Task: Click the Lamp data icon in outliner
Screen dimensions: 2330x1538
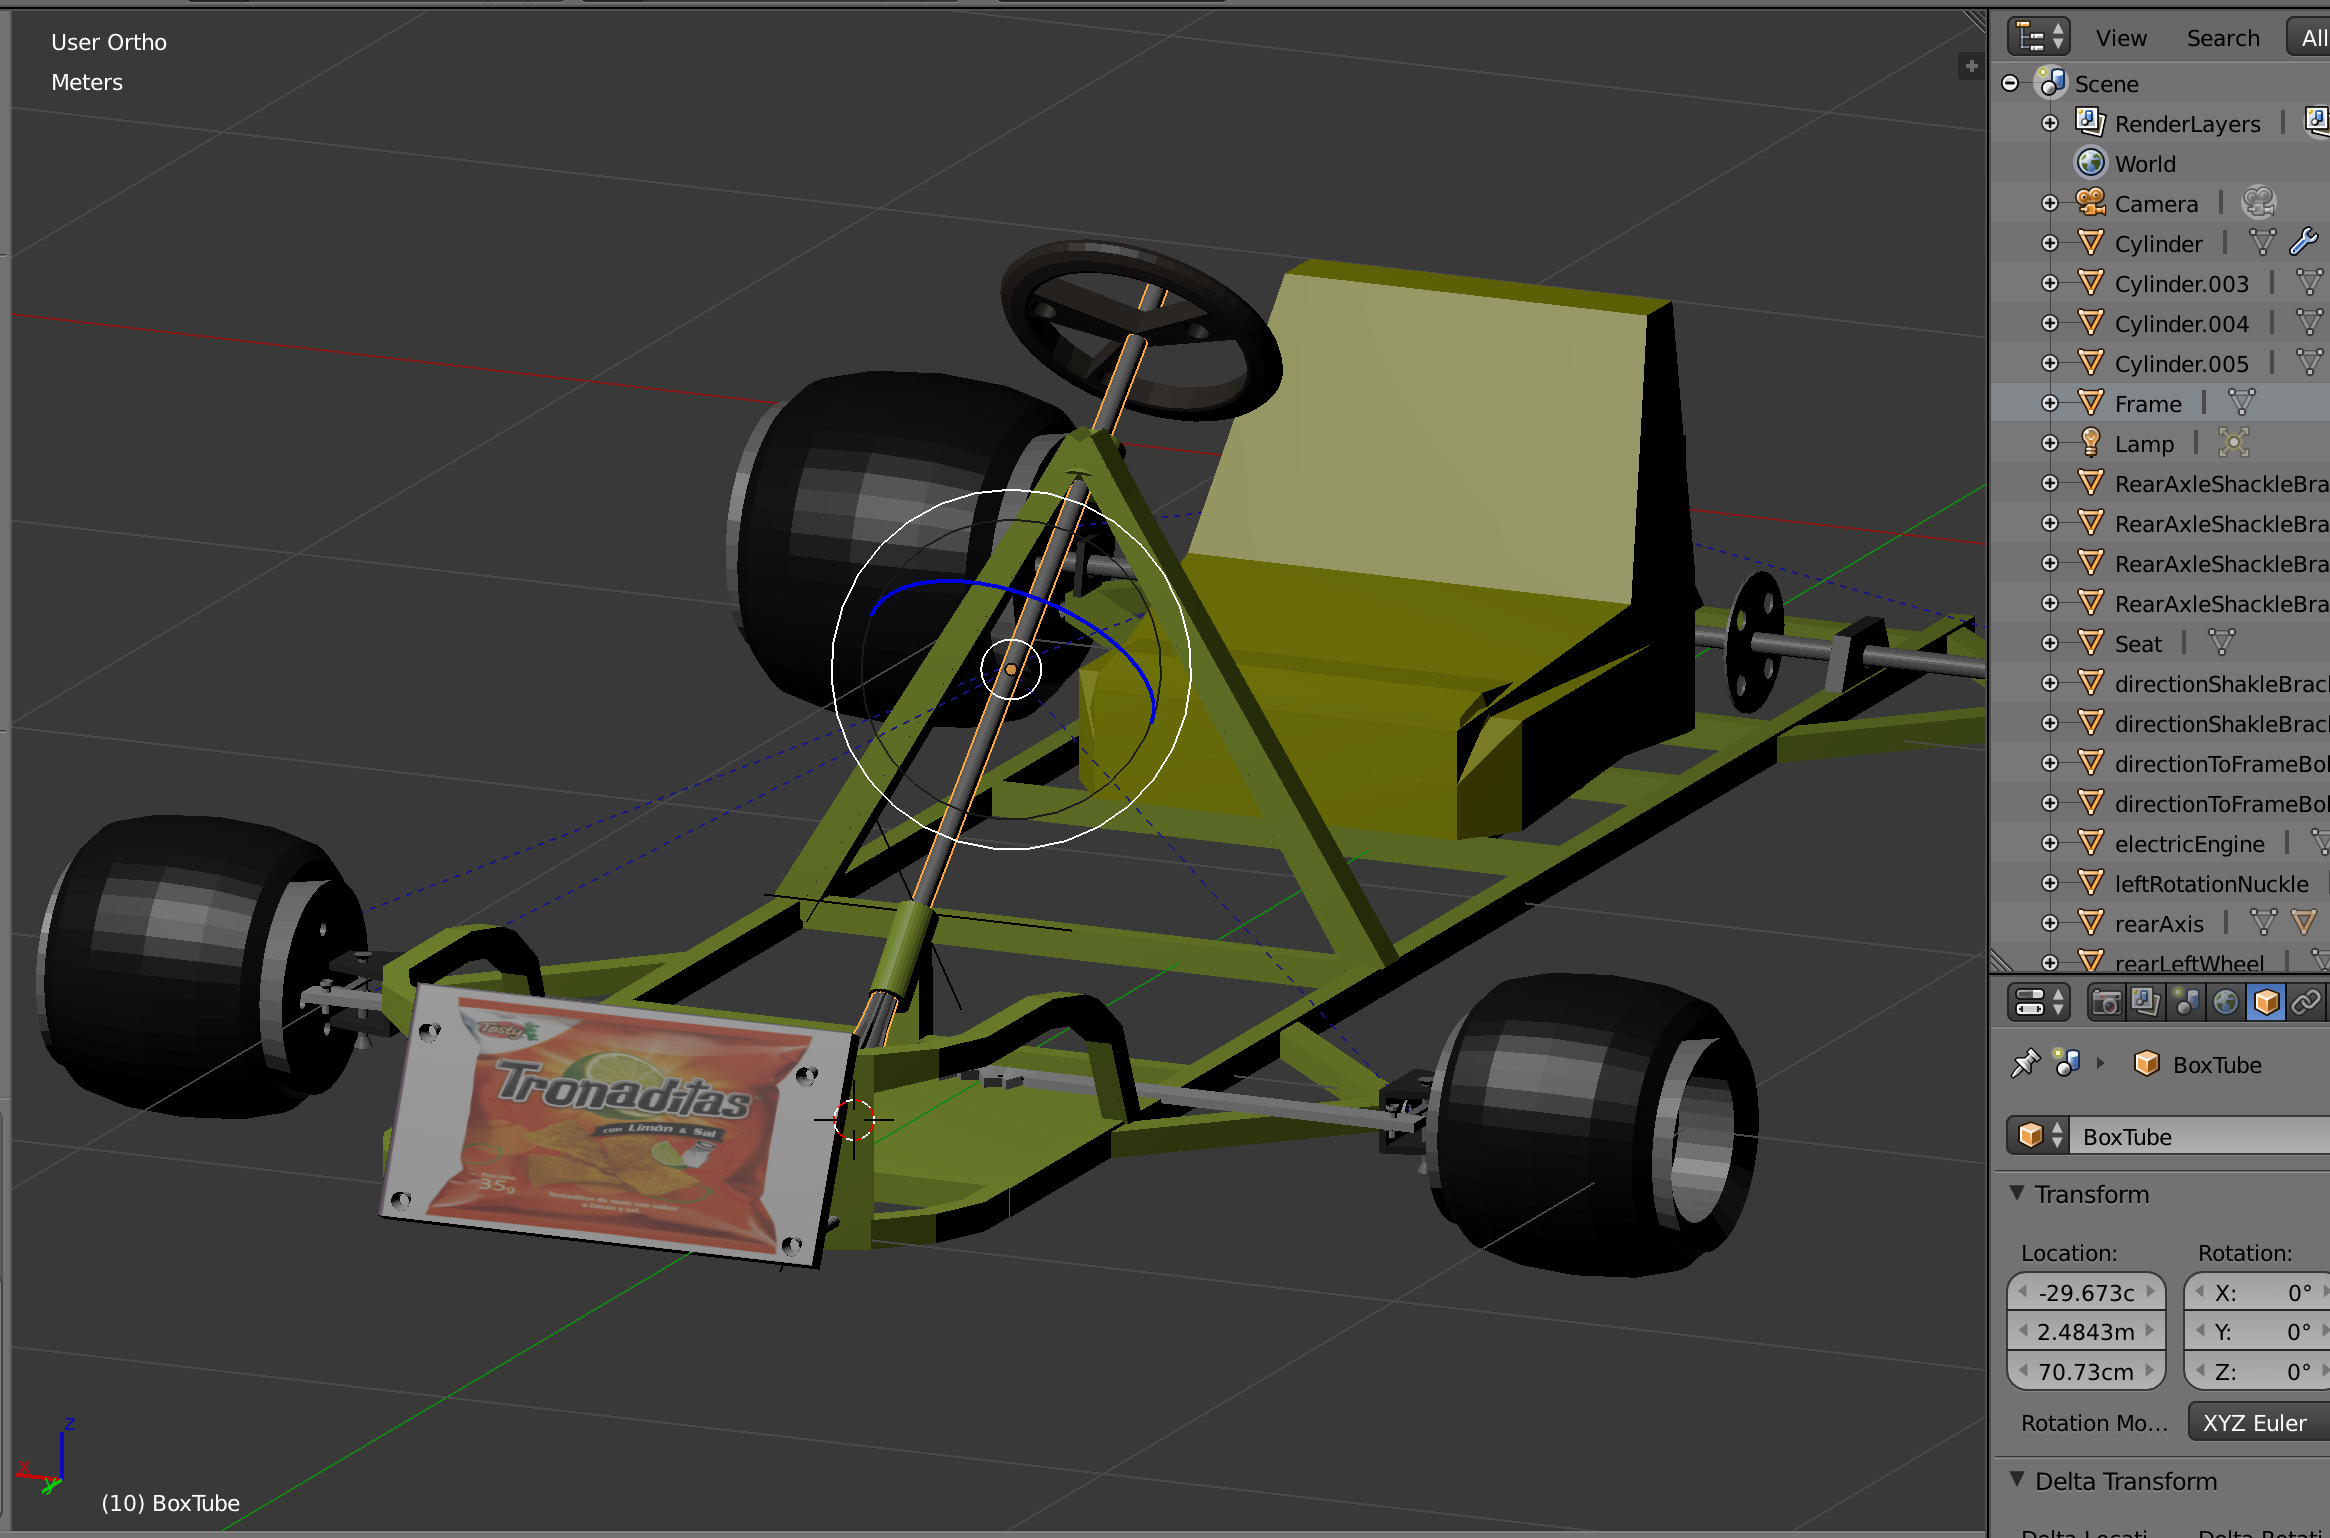Action: 2233,443
